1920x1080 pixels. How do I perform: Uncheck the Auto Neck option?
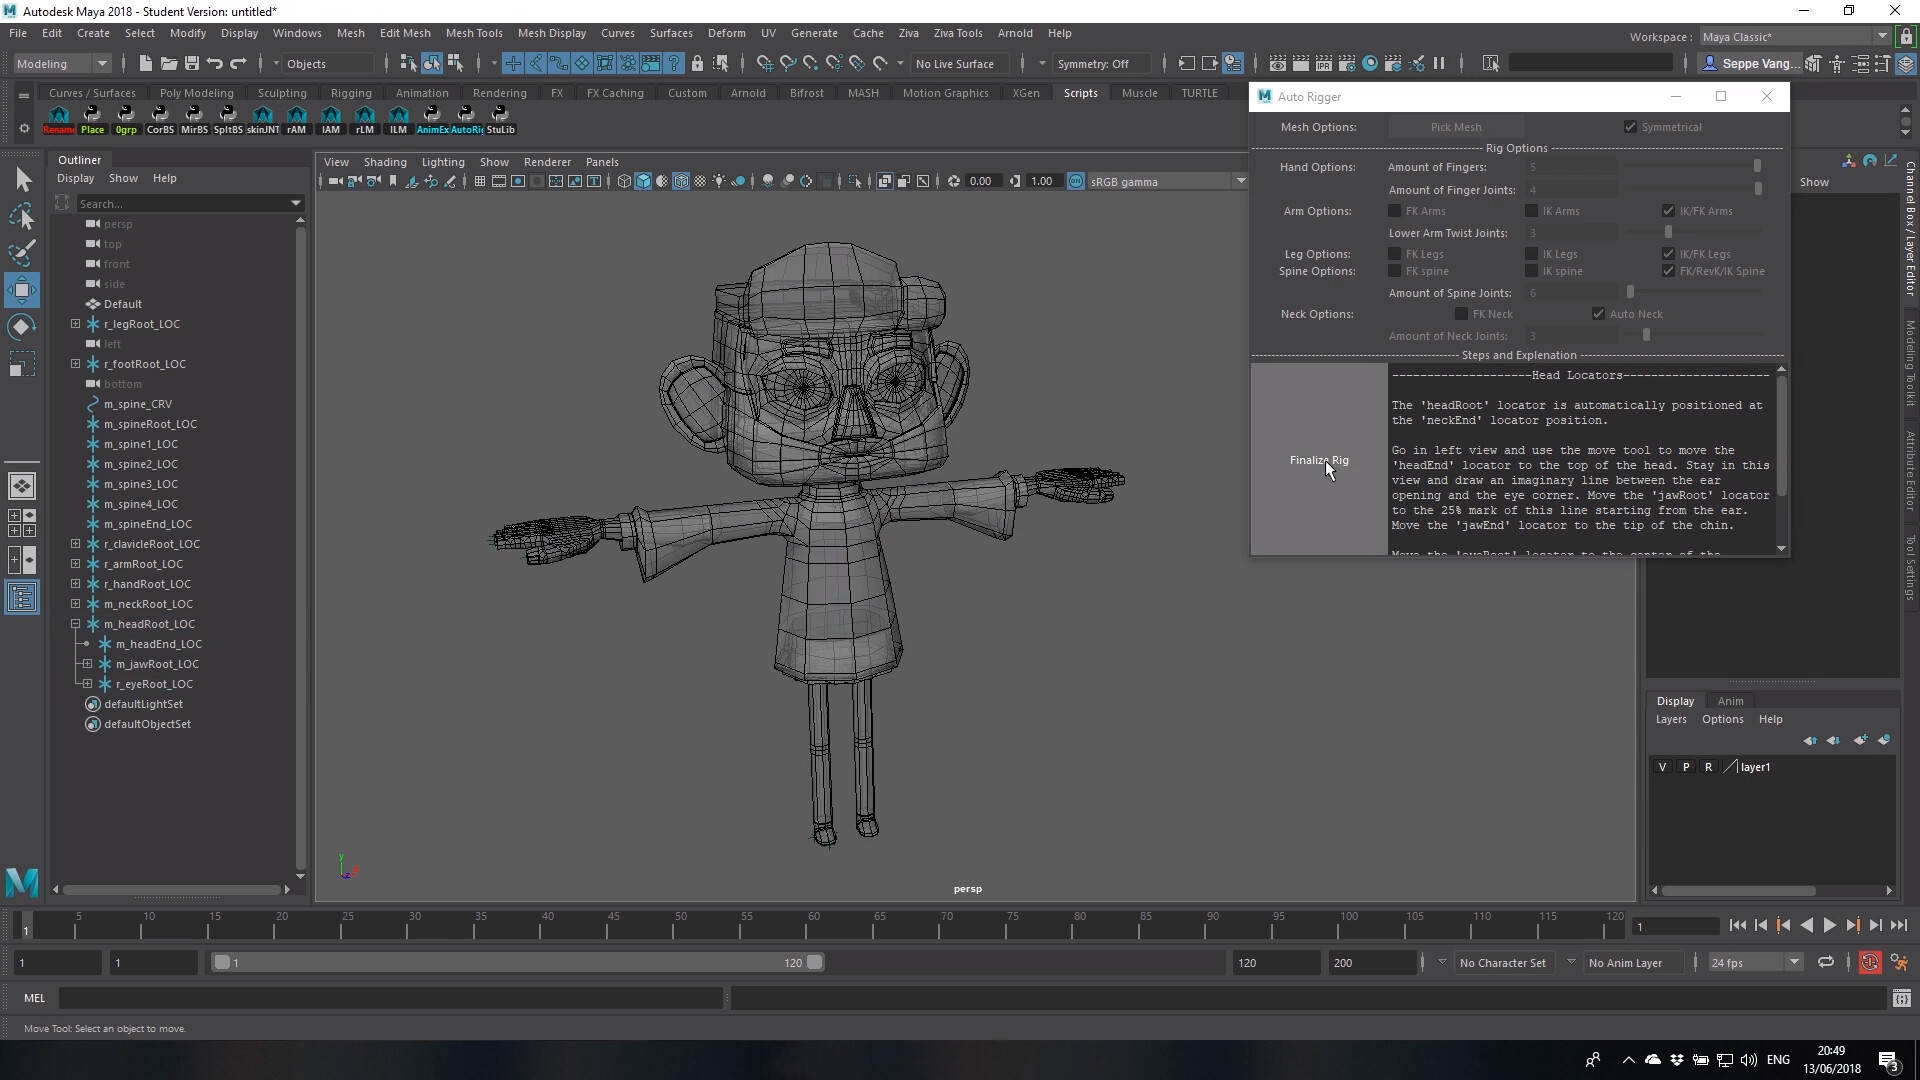tap(1597, 313)
